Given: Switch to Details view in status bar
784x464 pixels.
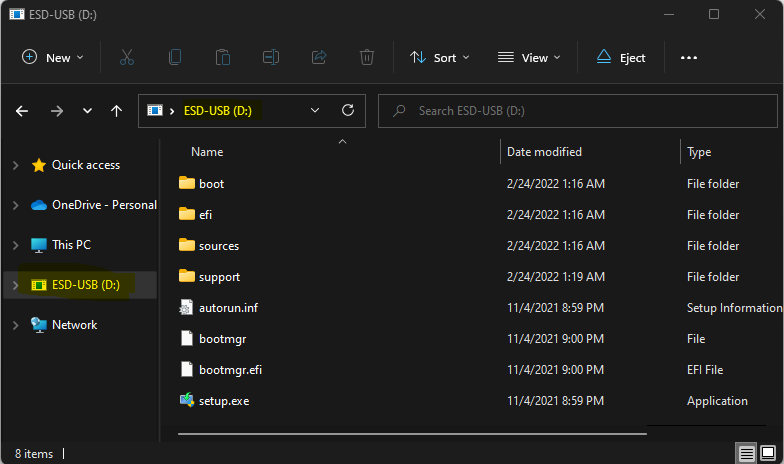Looking at the screenshot, I should [x=746, y=454].
